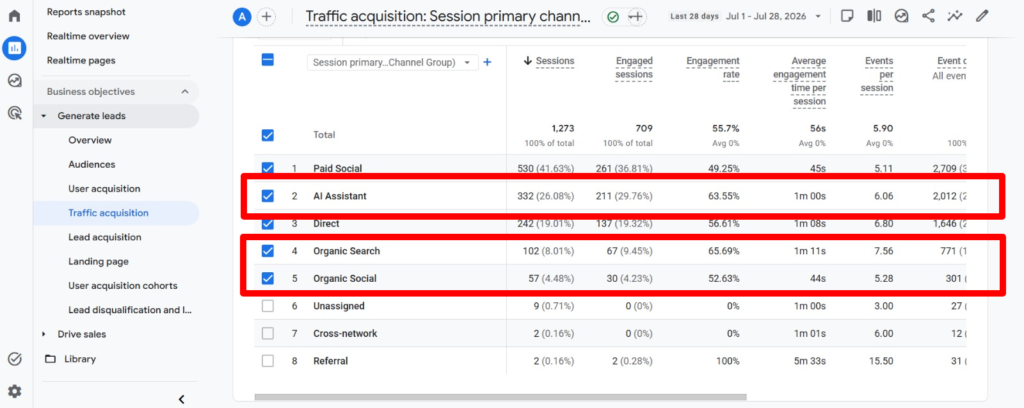Click the plus icon beside the green check

pos(637,17)
